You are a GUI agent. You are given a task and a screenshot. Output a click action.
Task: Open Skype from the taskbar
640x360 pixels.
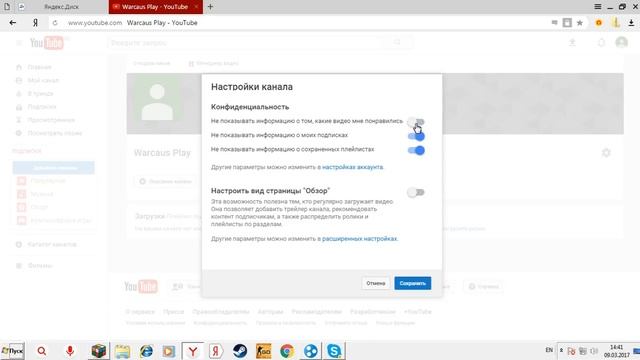334,351
